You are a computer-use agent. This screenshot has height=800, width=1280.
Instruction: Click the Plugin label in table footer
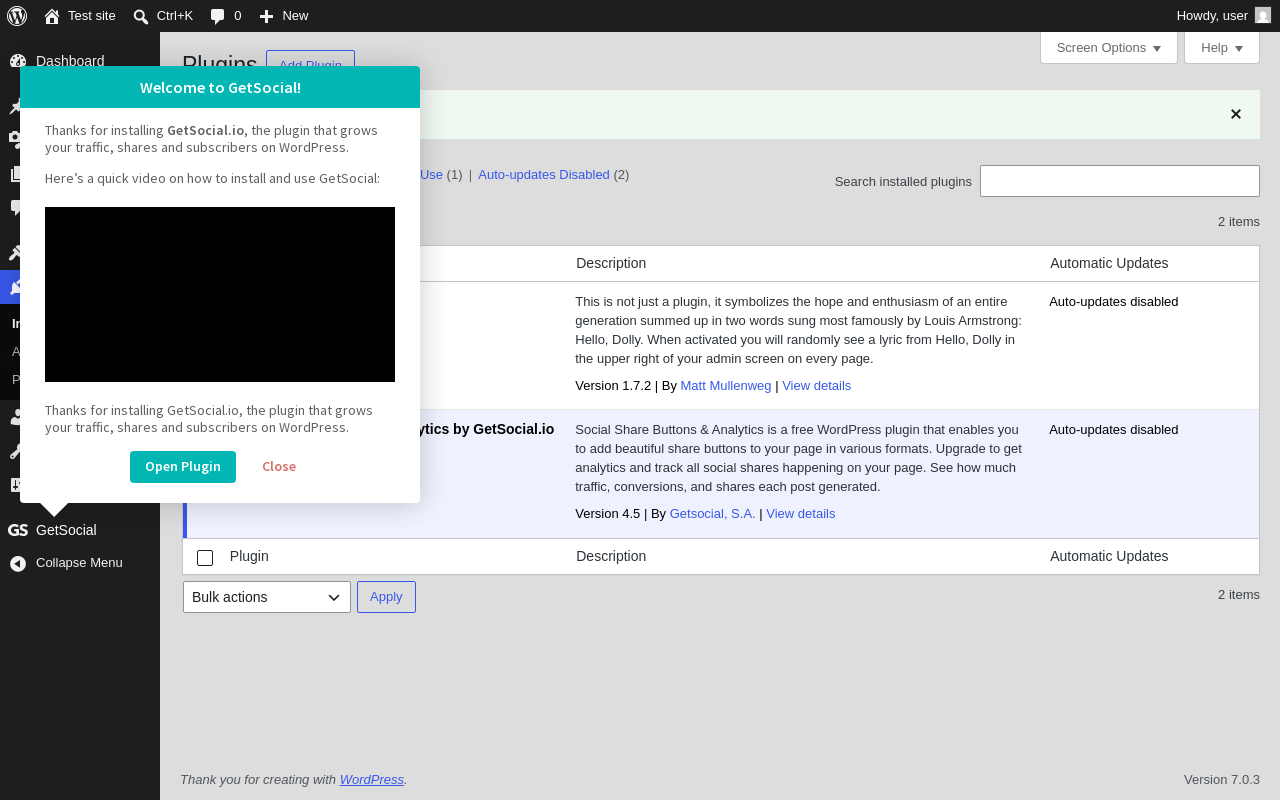click(x=249, y=556)
